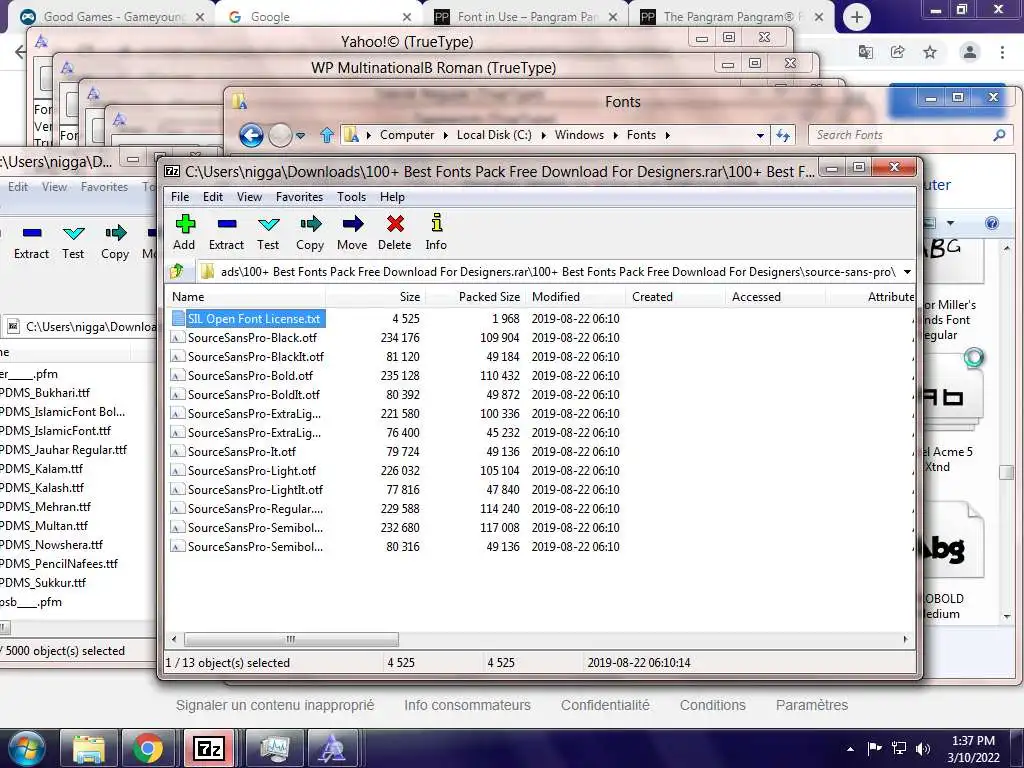Click the Move icon in 7-Zip toolbar

tap(353, 224)
